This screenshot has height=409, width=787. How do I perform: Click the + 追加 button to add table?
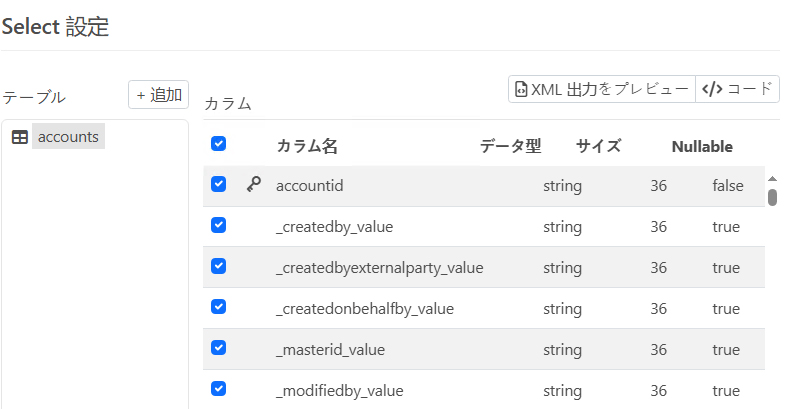(158, 95)
